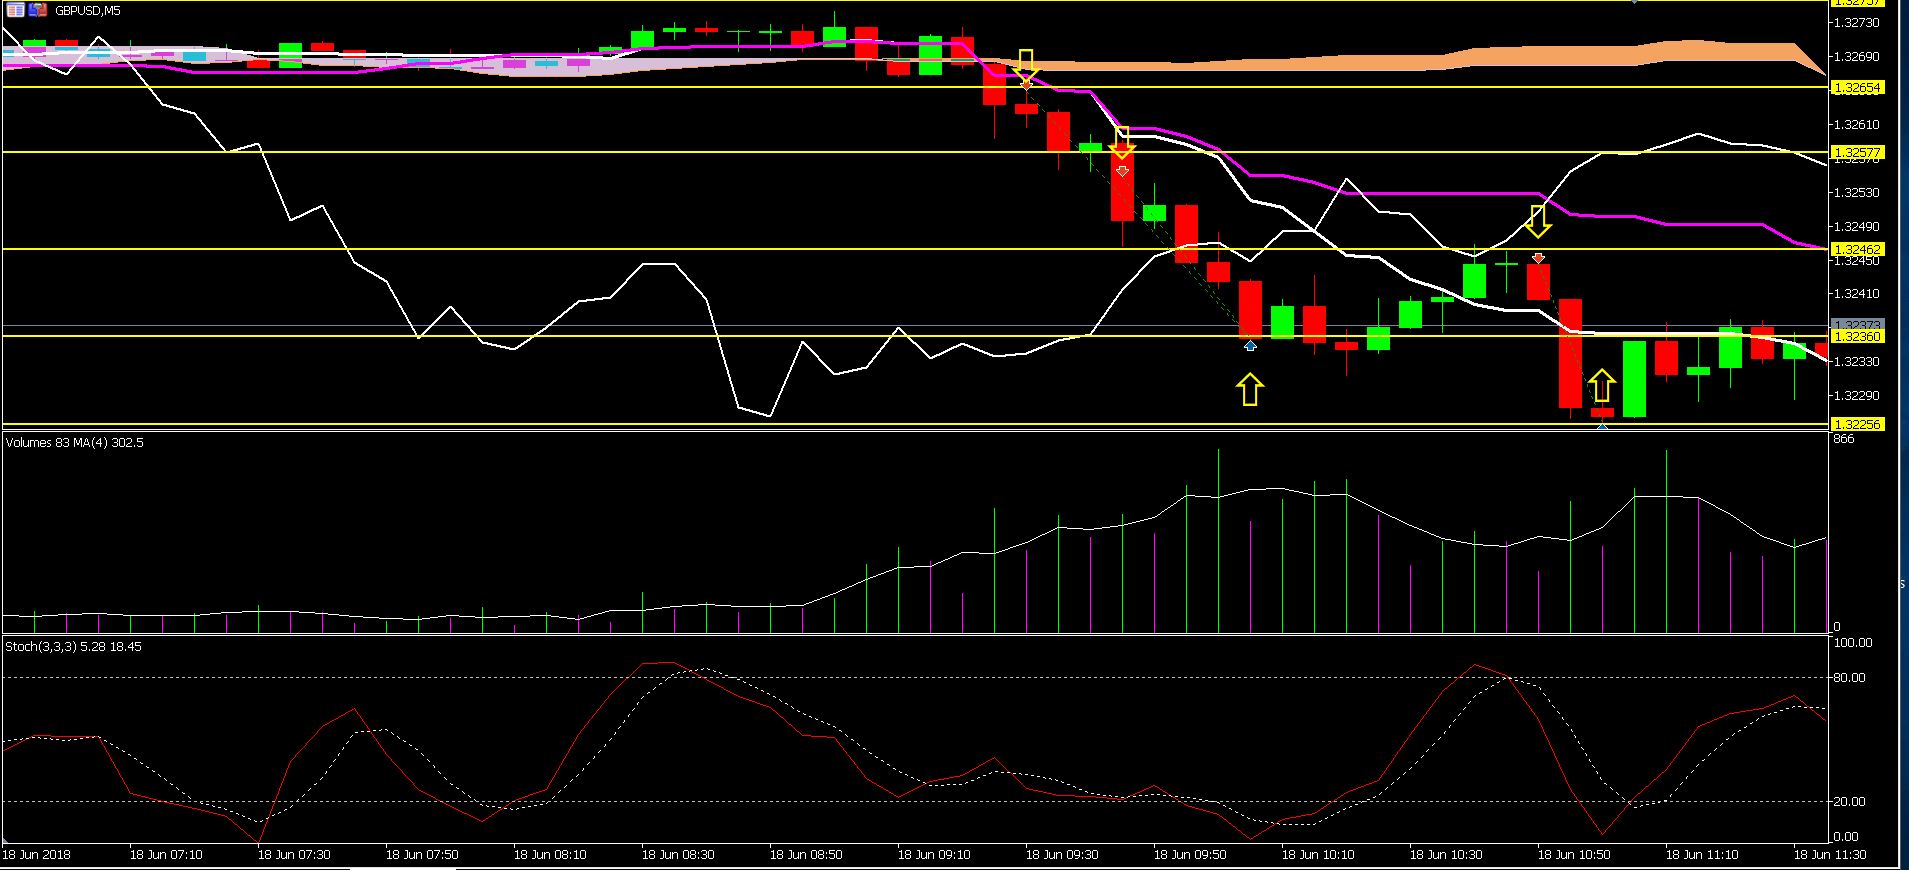The image size is (1909, 870).
Task: Toggle the One Click Trading icon
Action: (37, 10)
